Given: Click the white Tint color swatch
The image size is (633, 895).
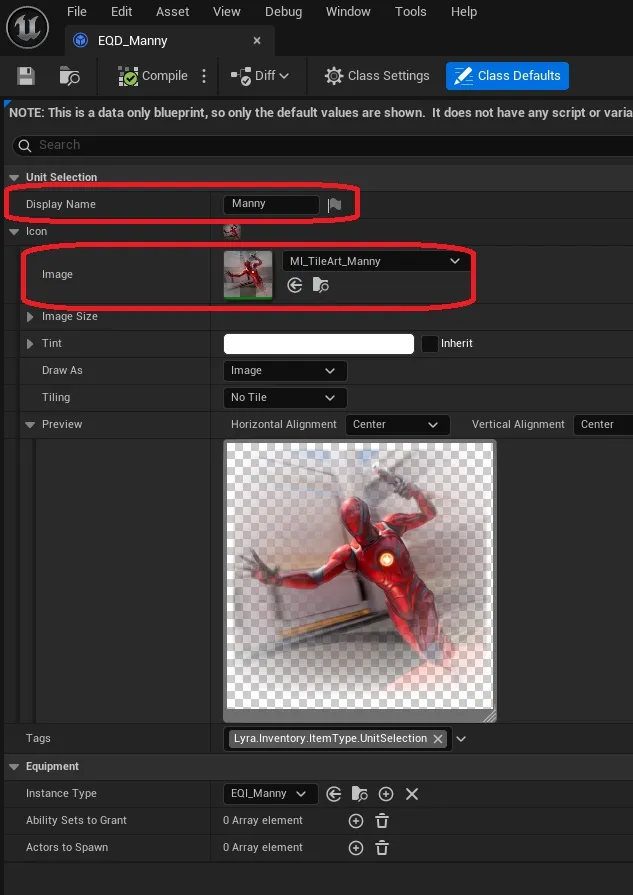Looking at the screenshot, I should (318, 344).
